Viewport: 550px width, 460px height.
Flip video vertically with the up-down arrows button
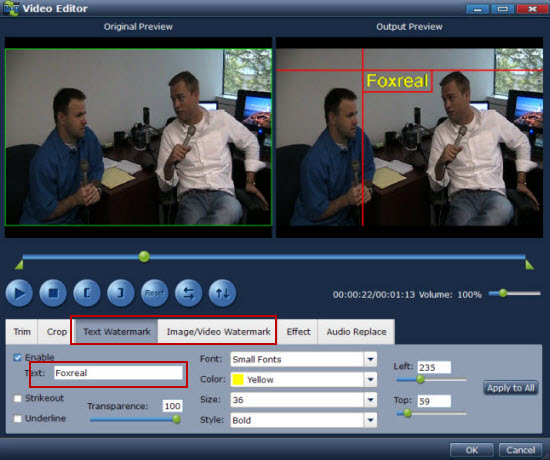[x=222, y=293]
